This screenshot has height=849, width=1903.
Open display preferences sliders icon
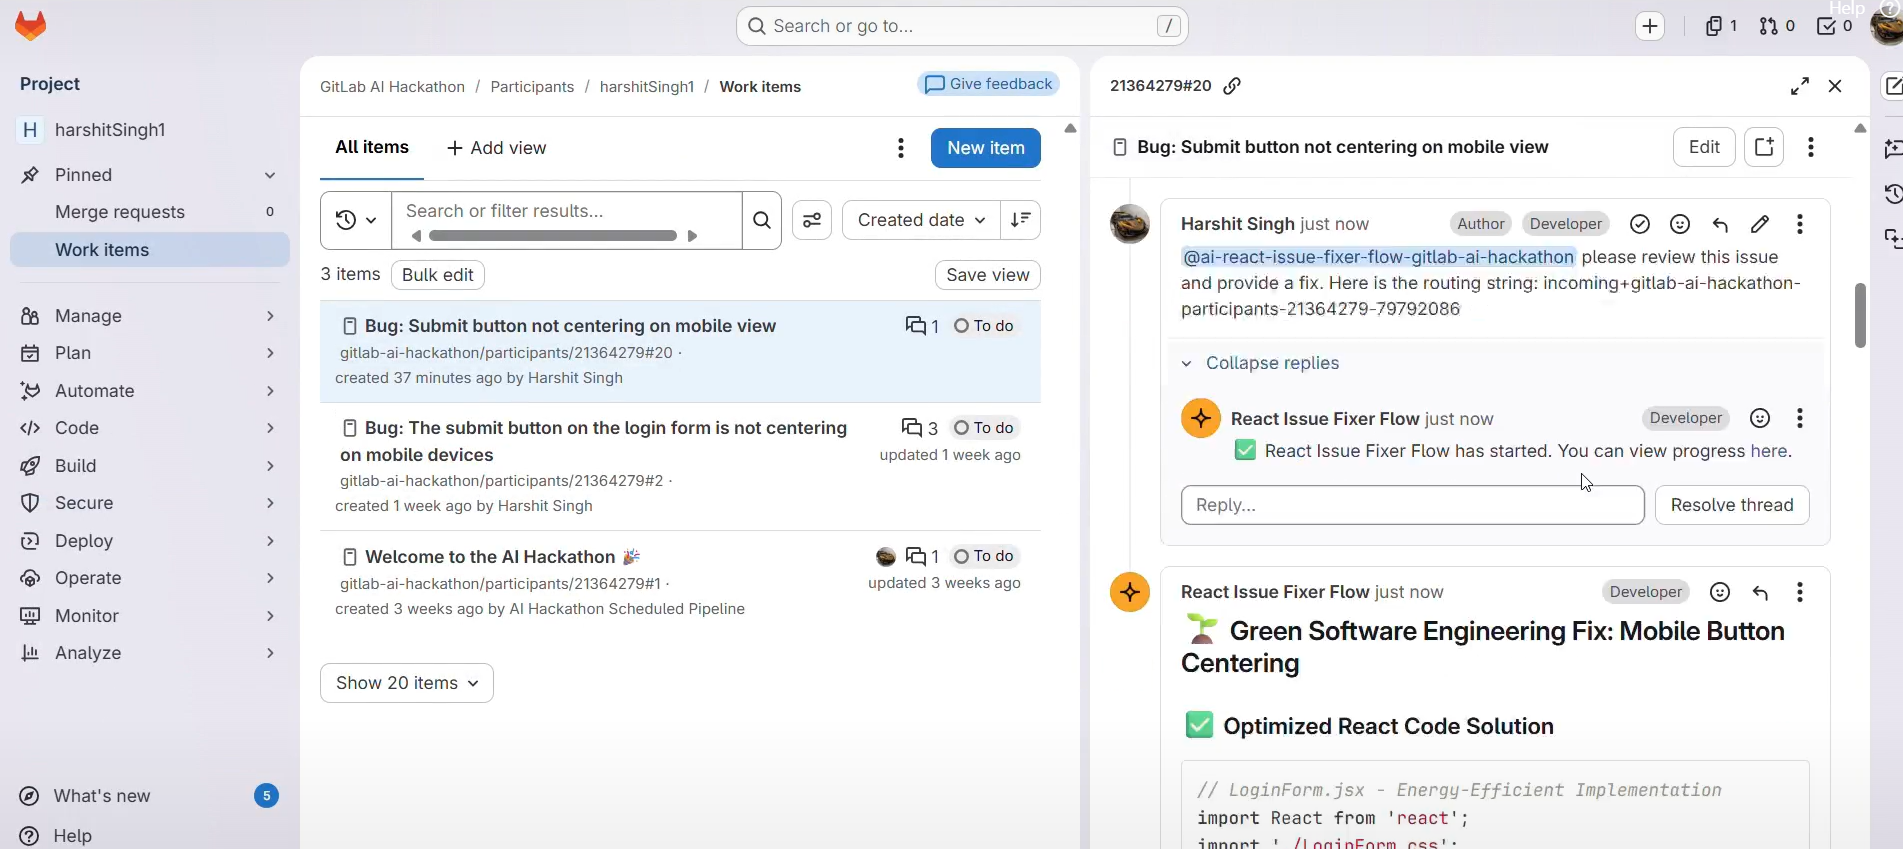click(x=812, y=220)
